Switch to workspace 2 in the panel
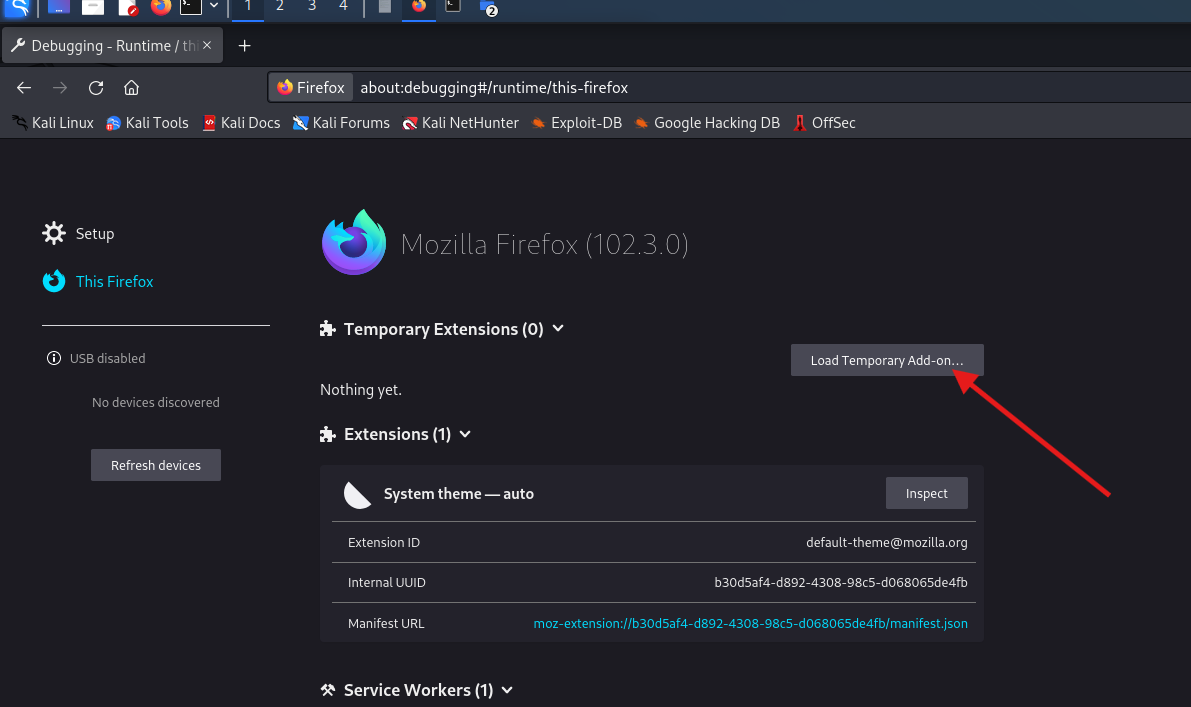1191x707 pixels. click(x=280, y=7)
